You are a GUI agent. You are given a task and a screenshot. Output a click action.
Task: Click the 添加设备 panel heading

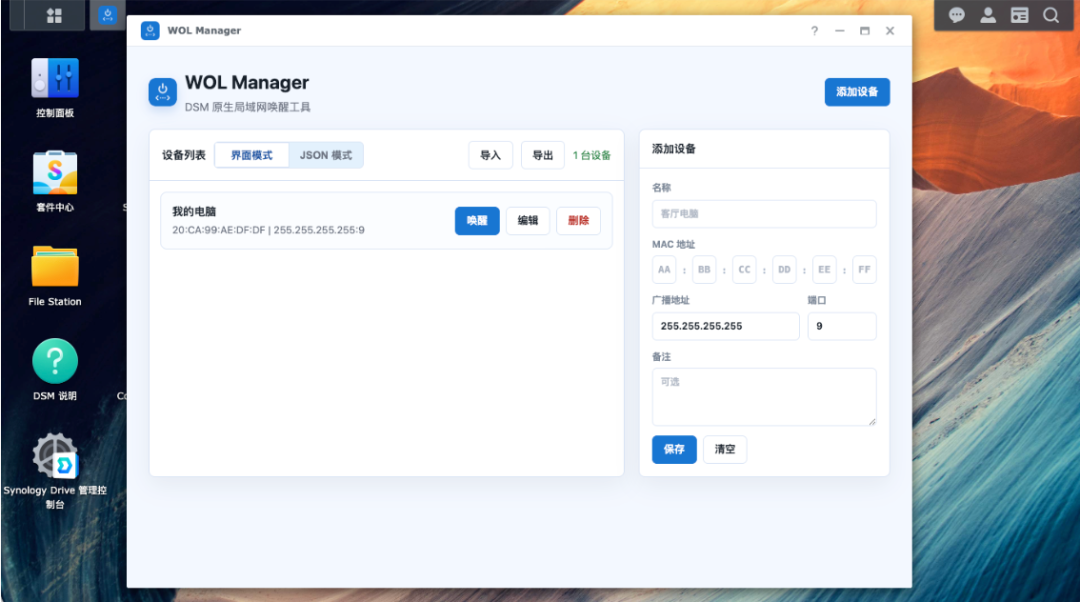pos(674,149)
